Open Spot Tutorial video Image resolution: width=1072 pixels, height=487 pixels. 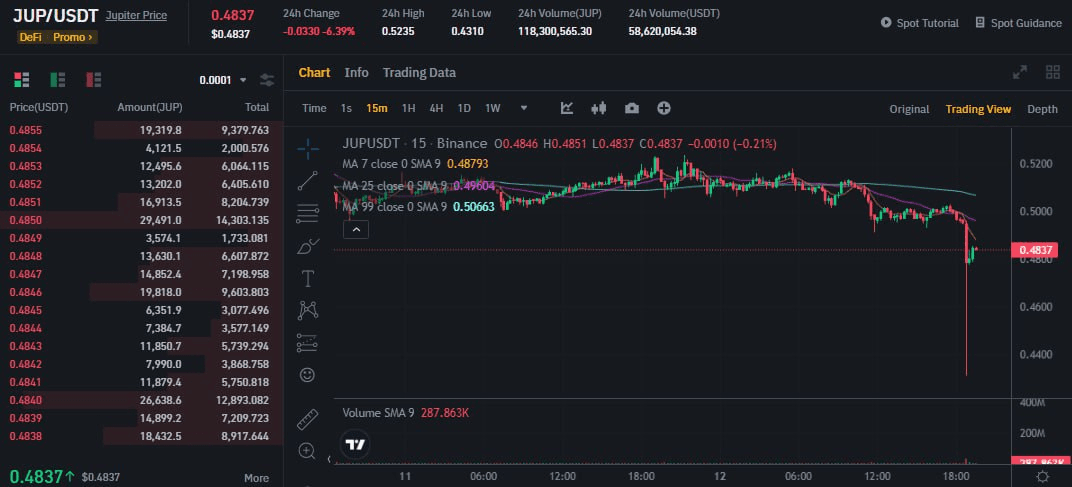[x=920, y=23]
